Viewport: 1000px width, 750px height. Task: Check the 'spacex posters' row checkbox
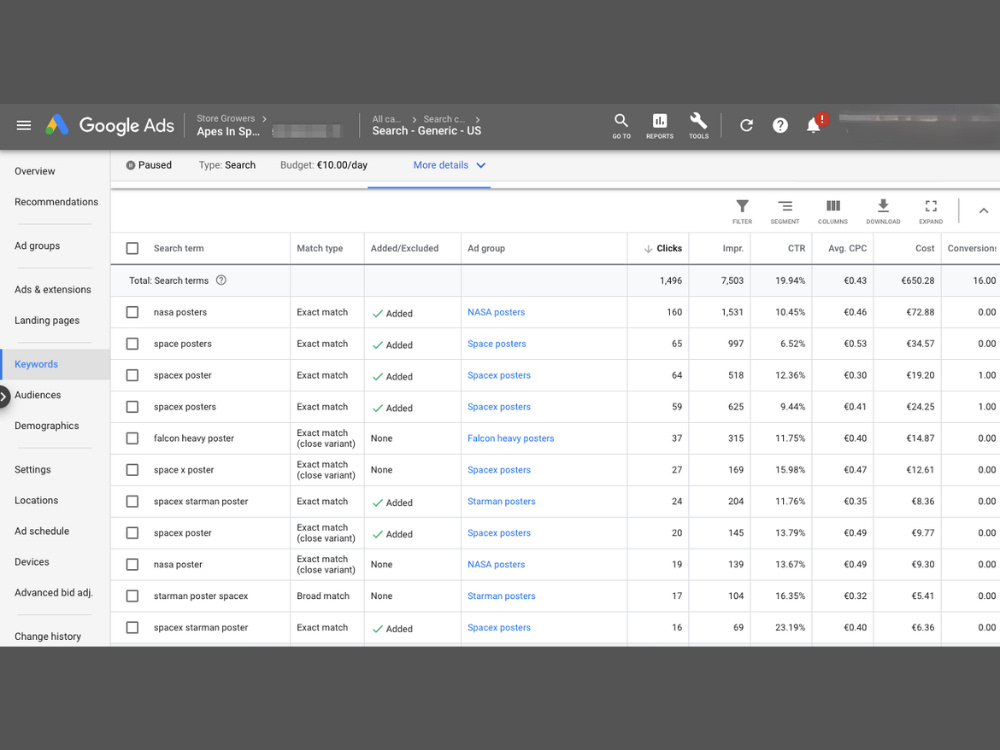[132, 407]
